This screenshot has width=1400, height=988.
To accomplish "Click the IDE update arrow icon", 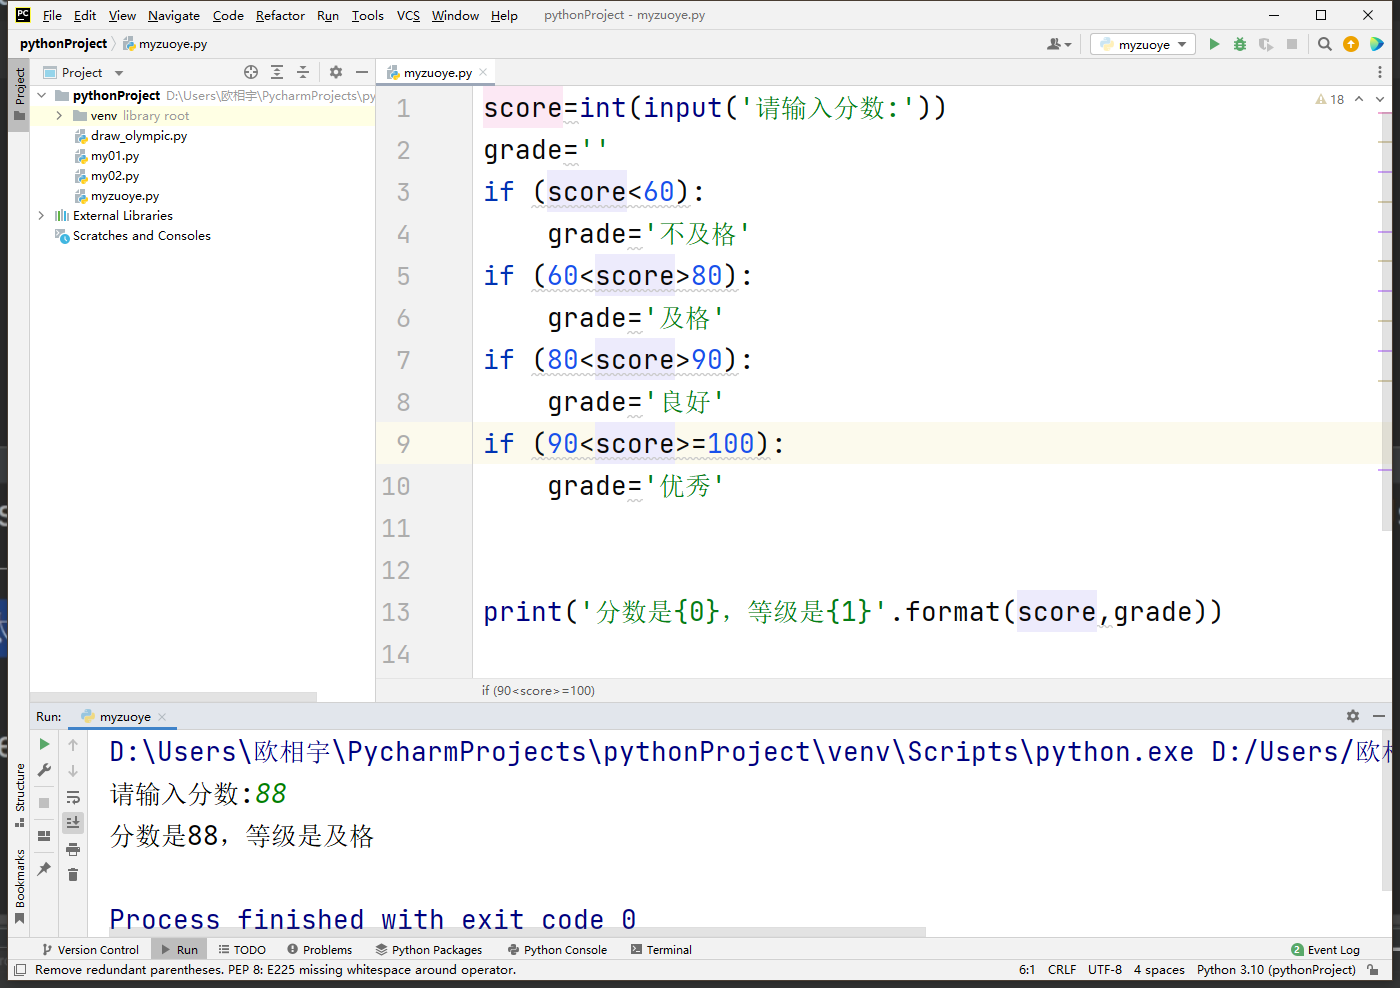I will [x=1351, y=44].
